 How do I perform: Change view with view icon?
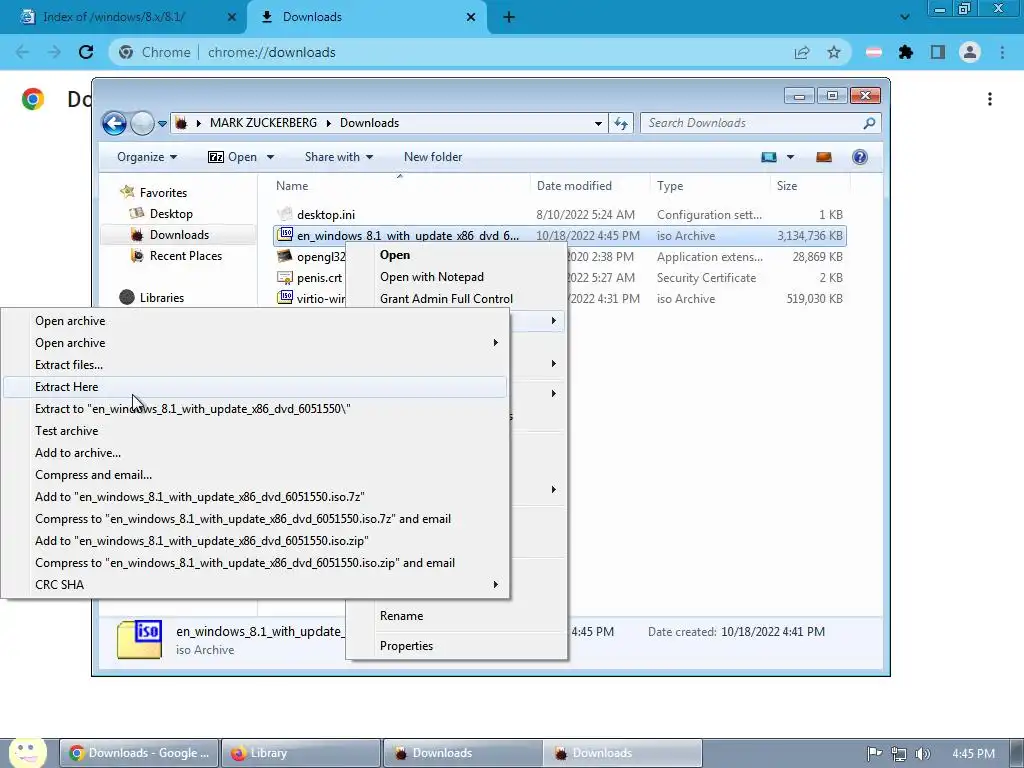point(769,157)
